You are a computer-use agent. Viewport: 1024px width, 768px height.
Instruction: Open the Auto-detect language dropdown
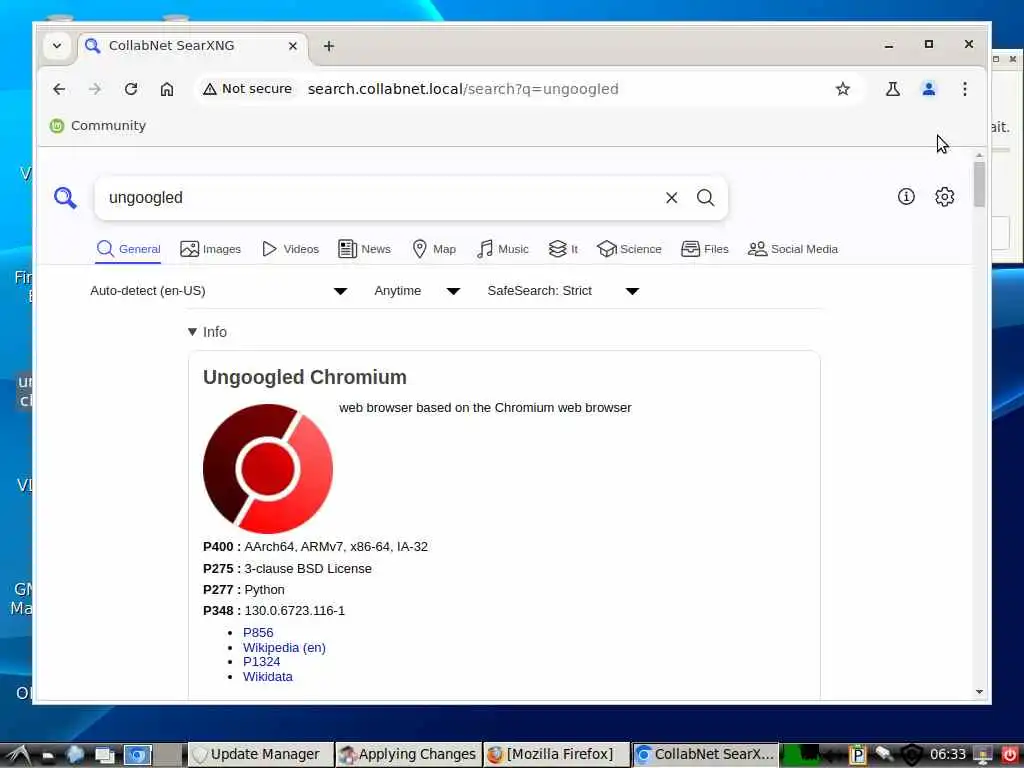tap(219, 291)
